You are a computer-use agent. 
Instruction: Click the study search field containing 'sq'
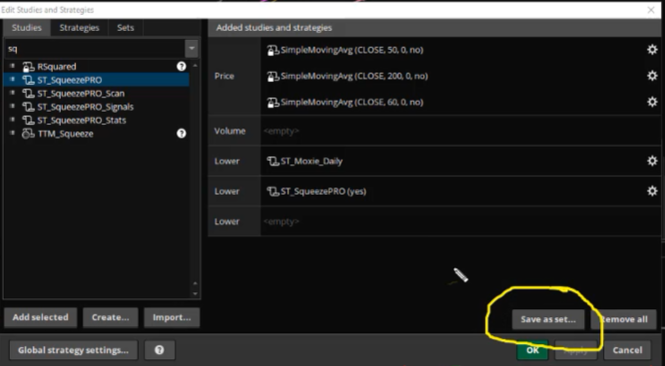[95, 48]
